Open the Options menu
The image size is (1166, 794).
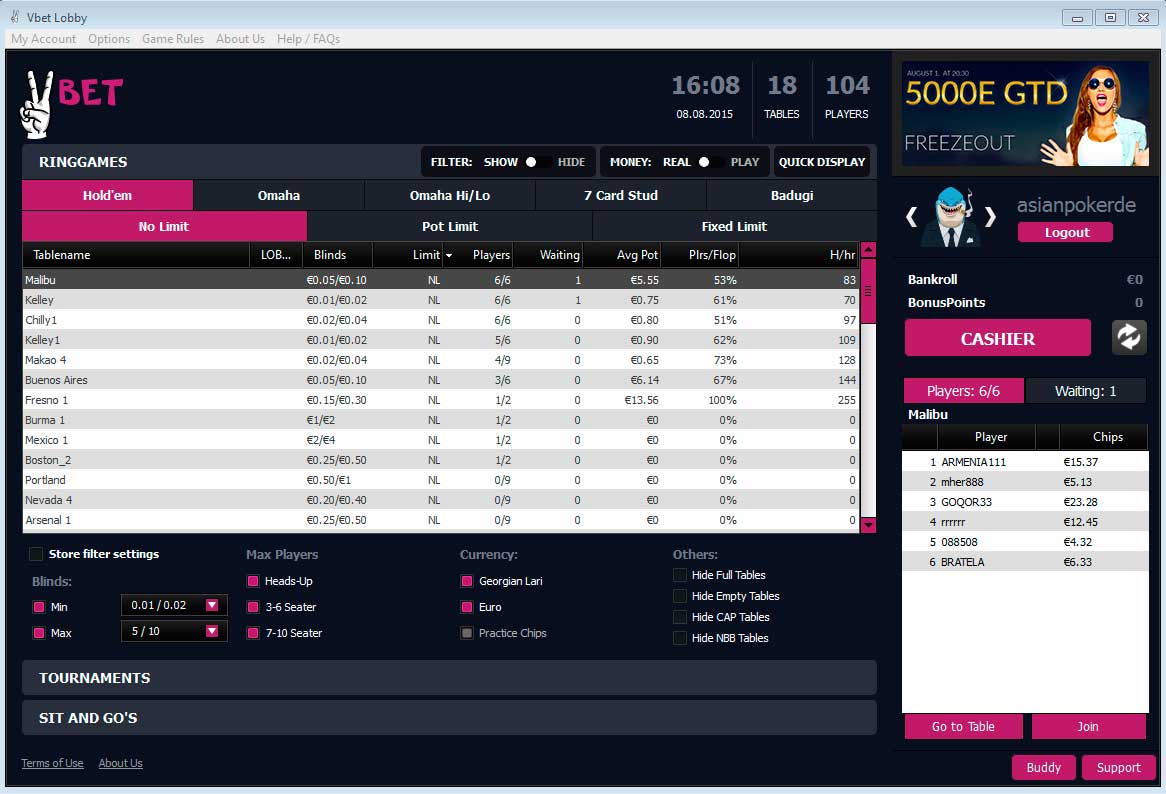[109, 39]
